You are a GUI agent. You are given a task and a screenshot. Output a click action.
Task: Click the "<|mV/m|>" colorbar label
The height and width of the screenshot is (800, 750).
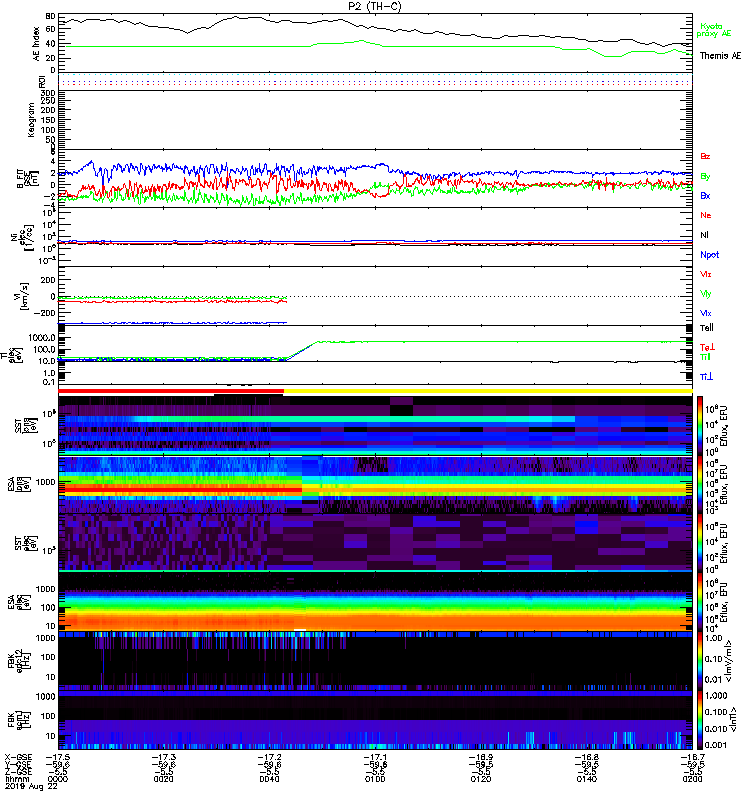[x=730, y=660]
